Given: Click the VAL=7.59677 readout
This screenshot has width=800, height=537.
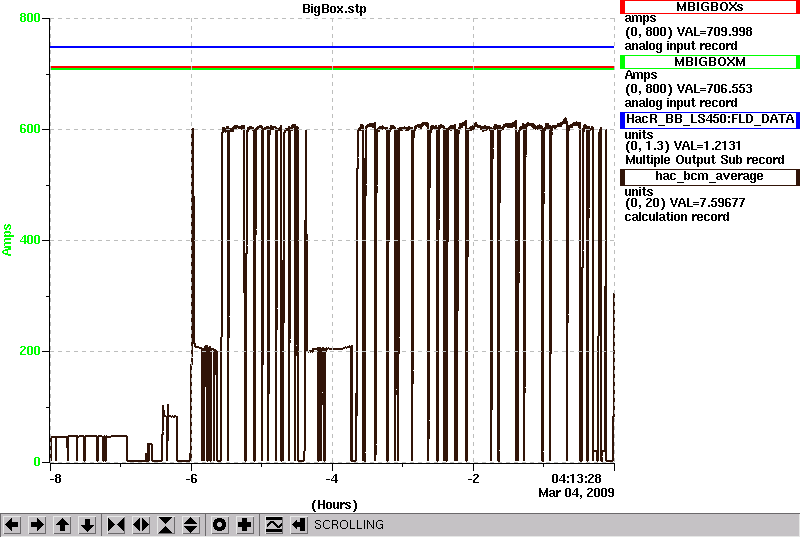Looking at the screenshot, I should click(x=707, y=203).
